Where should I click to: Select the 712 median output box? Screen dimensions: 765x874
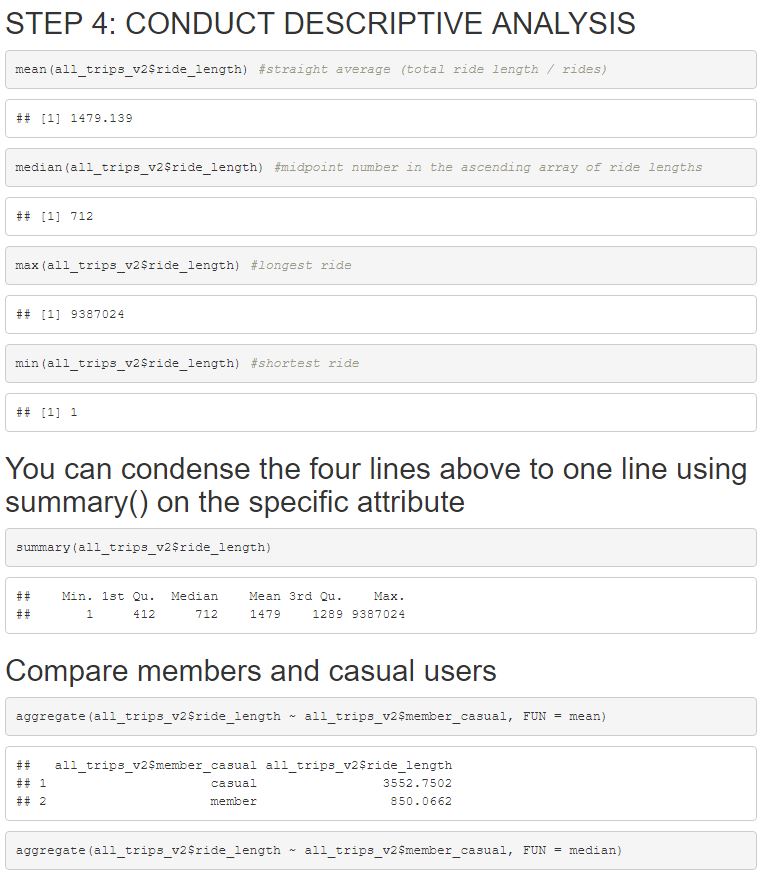tap(380, 216)
